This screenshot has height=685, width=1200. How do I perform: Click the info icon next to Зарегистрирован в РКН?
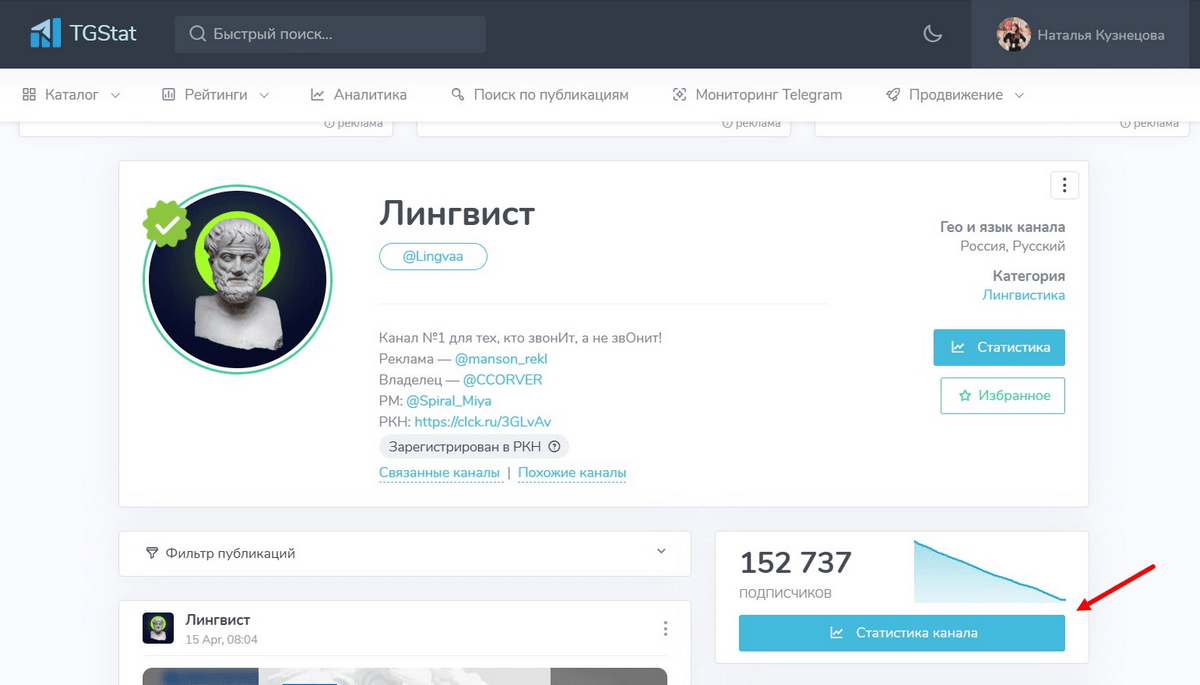[554, 447]
